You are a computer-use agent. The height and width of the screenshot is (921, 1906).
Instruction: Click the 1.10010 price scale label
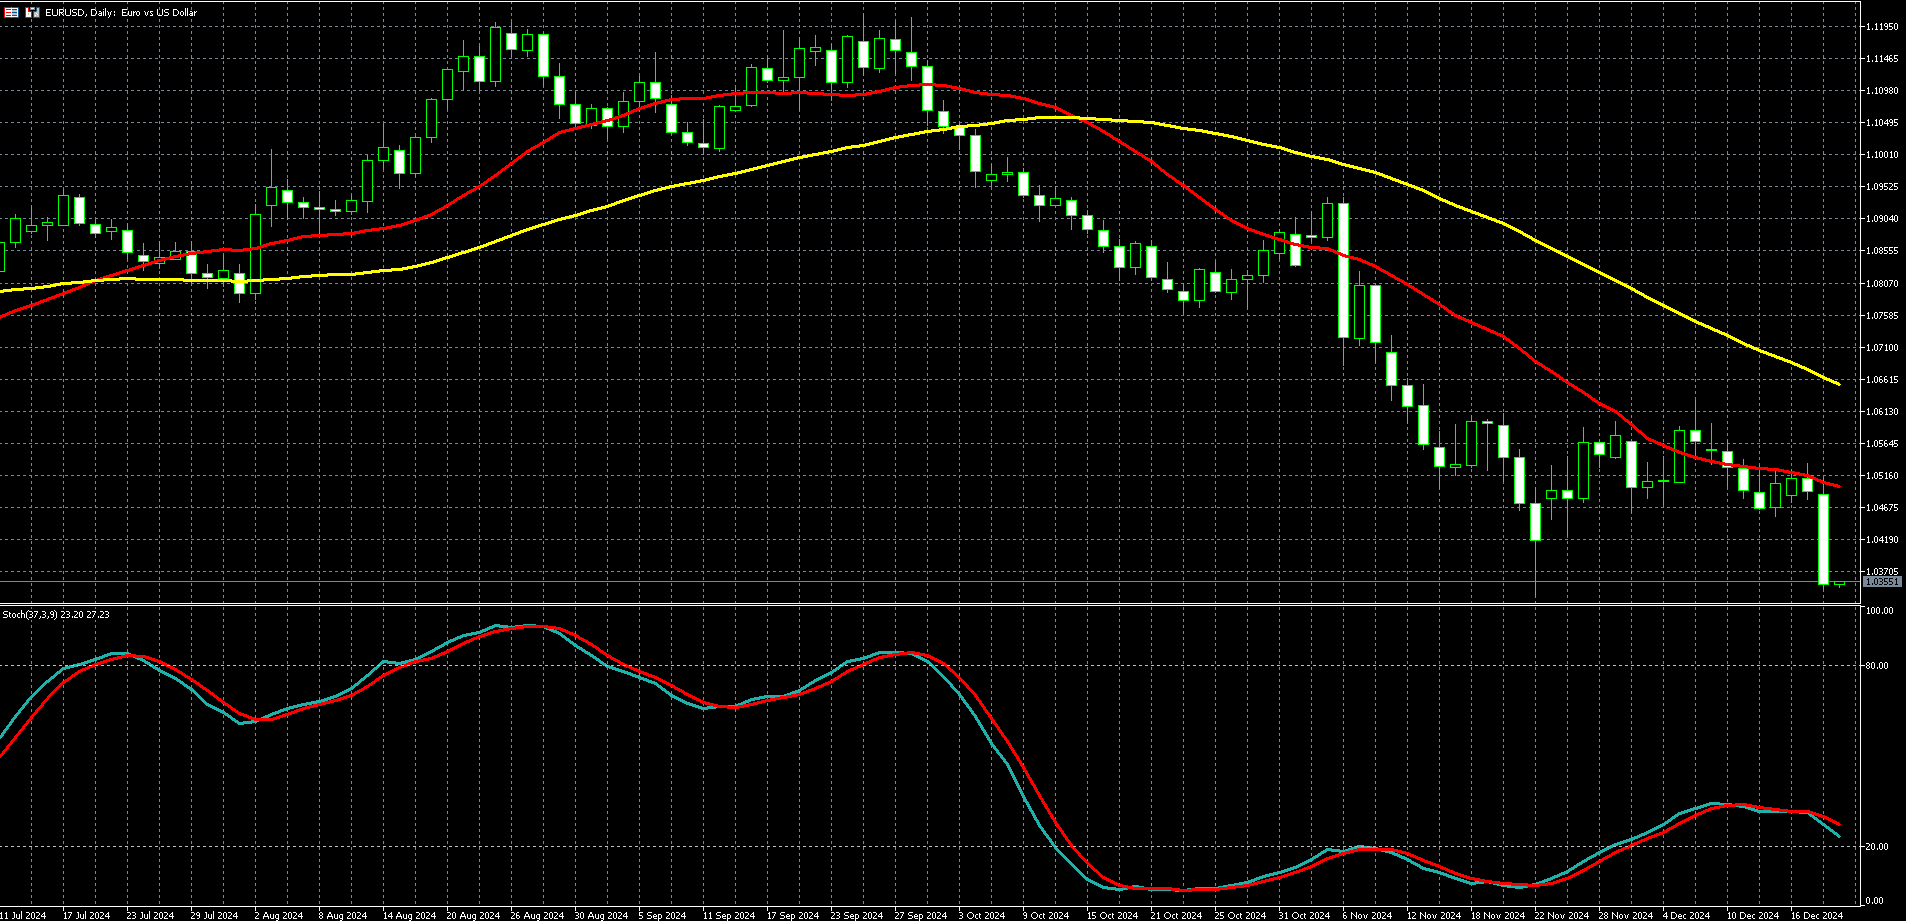tap(1882, 155)
